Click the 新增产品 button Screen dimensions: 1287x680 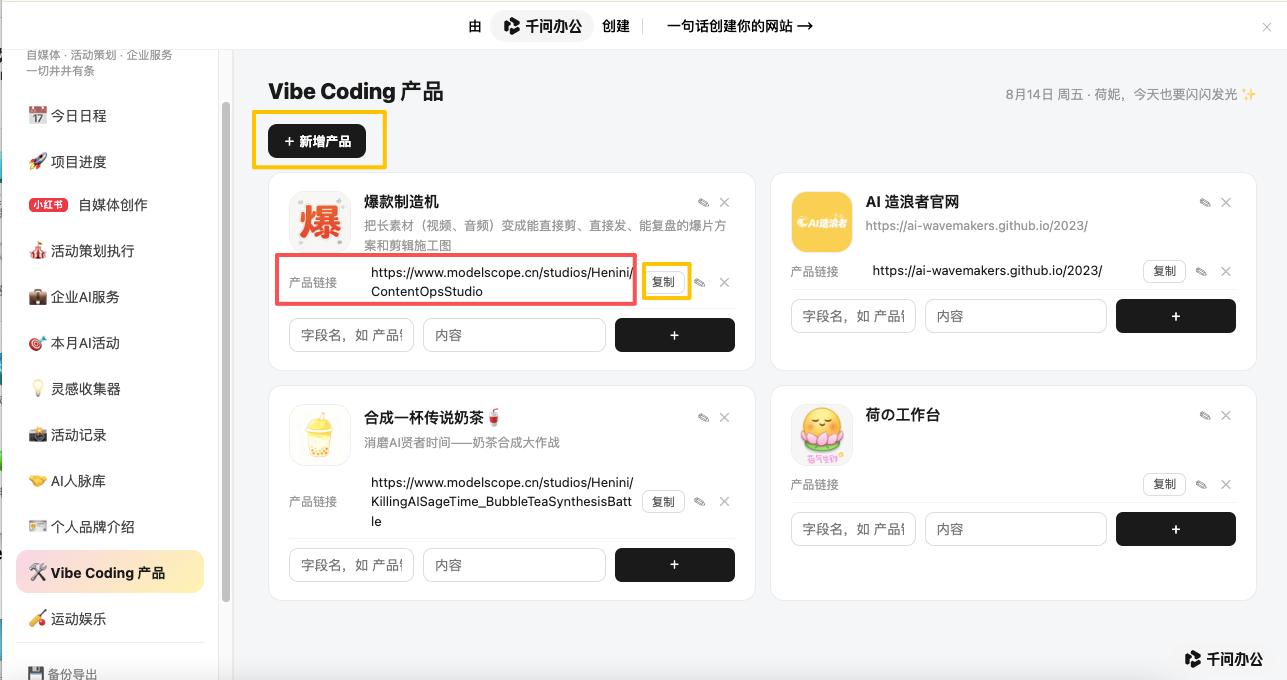click(317, 142)
